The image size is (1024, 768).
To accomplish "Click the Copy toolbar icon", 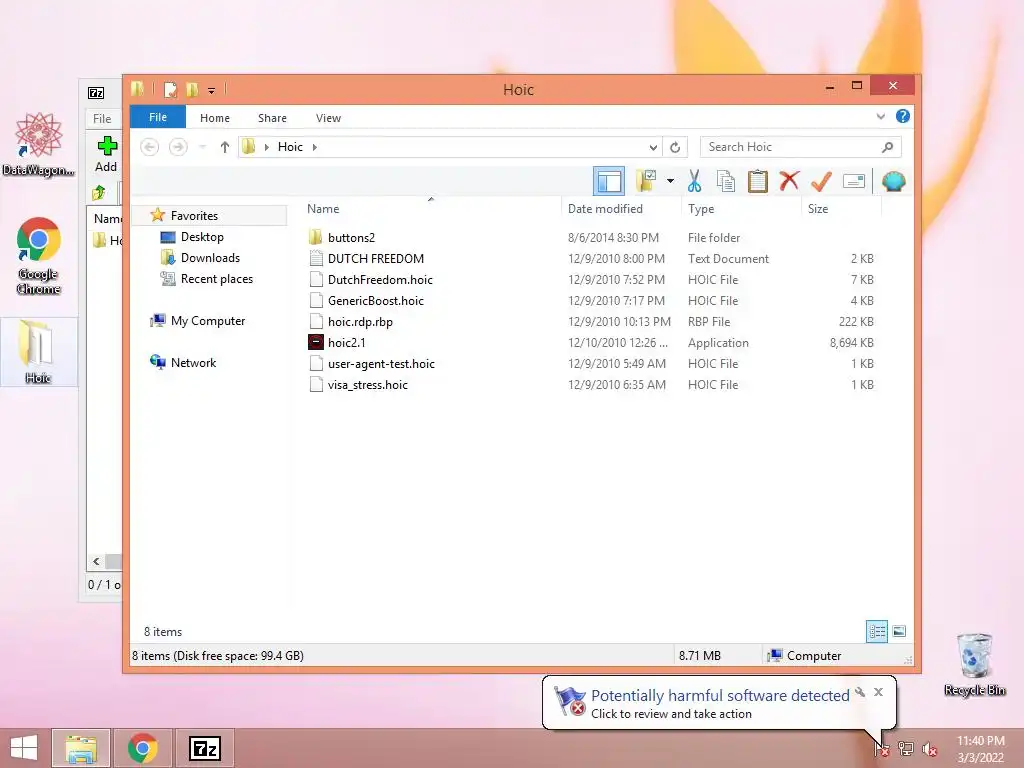I will click(726, 181).
